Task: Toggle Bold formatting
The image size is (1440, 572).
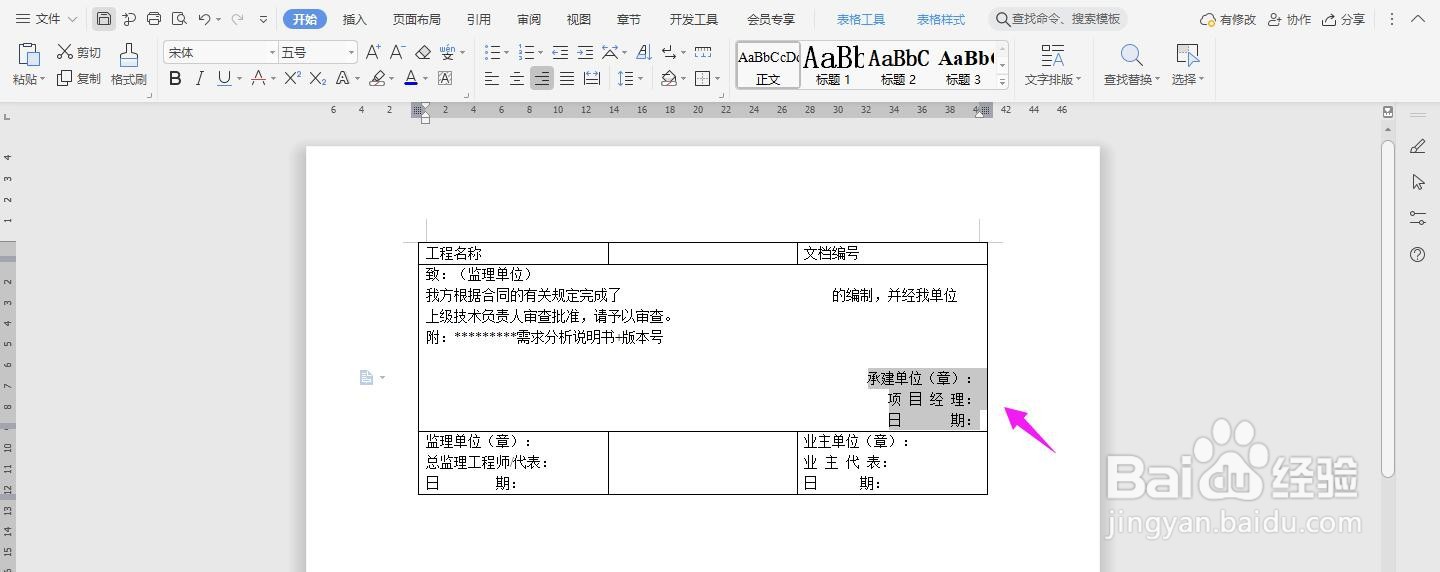Action: coord(175,78)
